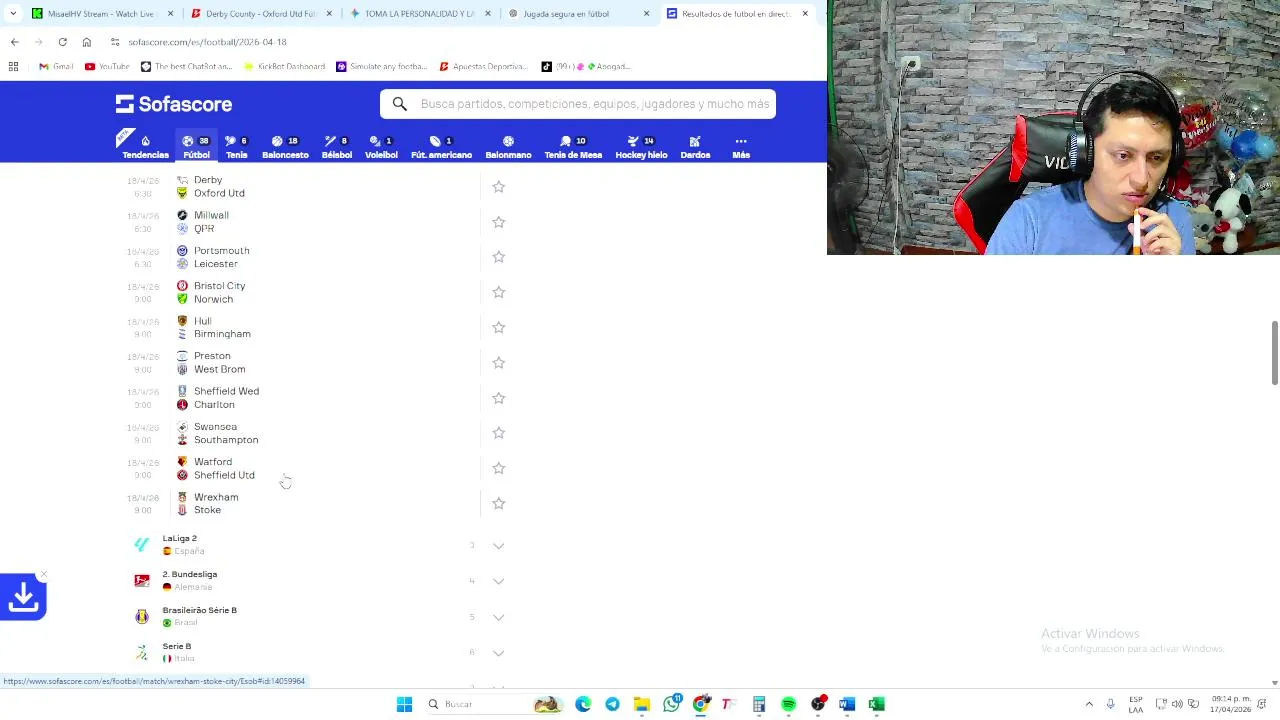Open the Apuestas Deportivas bookmark
The width and height of the screenshot is (1280, 720).
483,66
